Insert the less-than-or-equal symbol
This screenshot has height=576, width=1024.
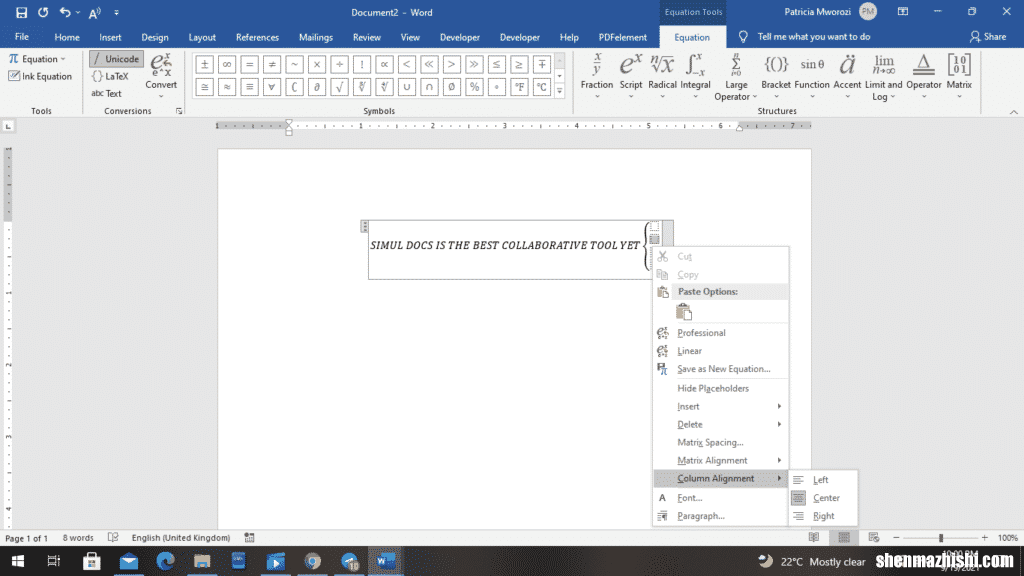tap(496, 65)
